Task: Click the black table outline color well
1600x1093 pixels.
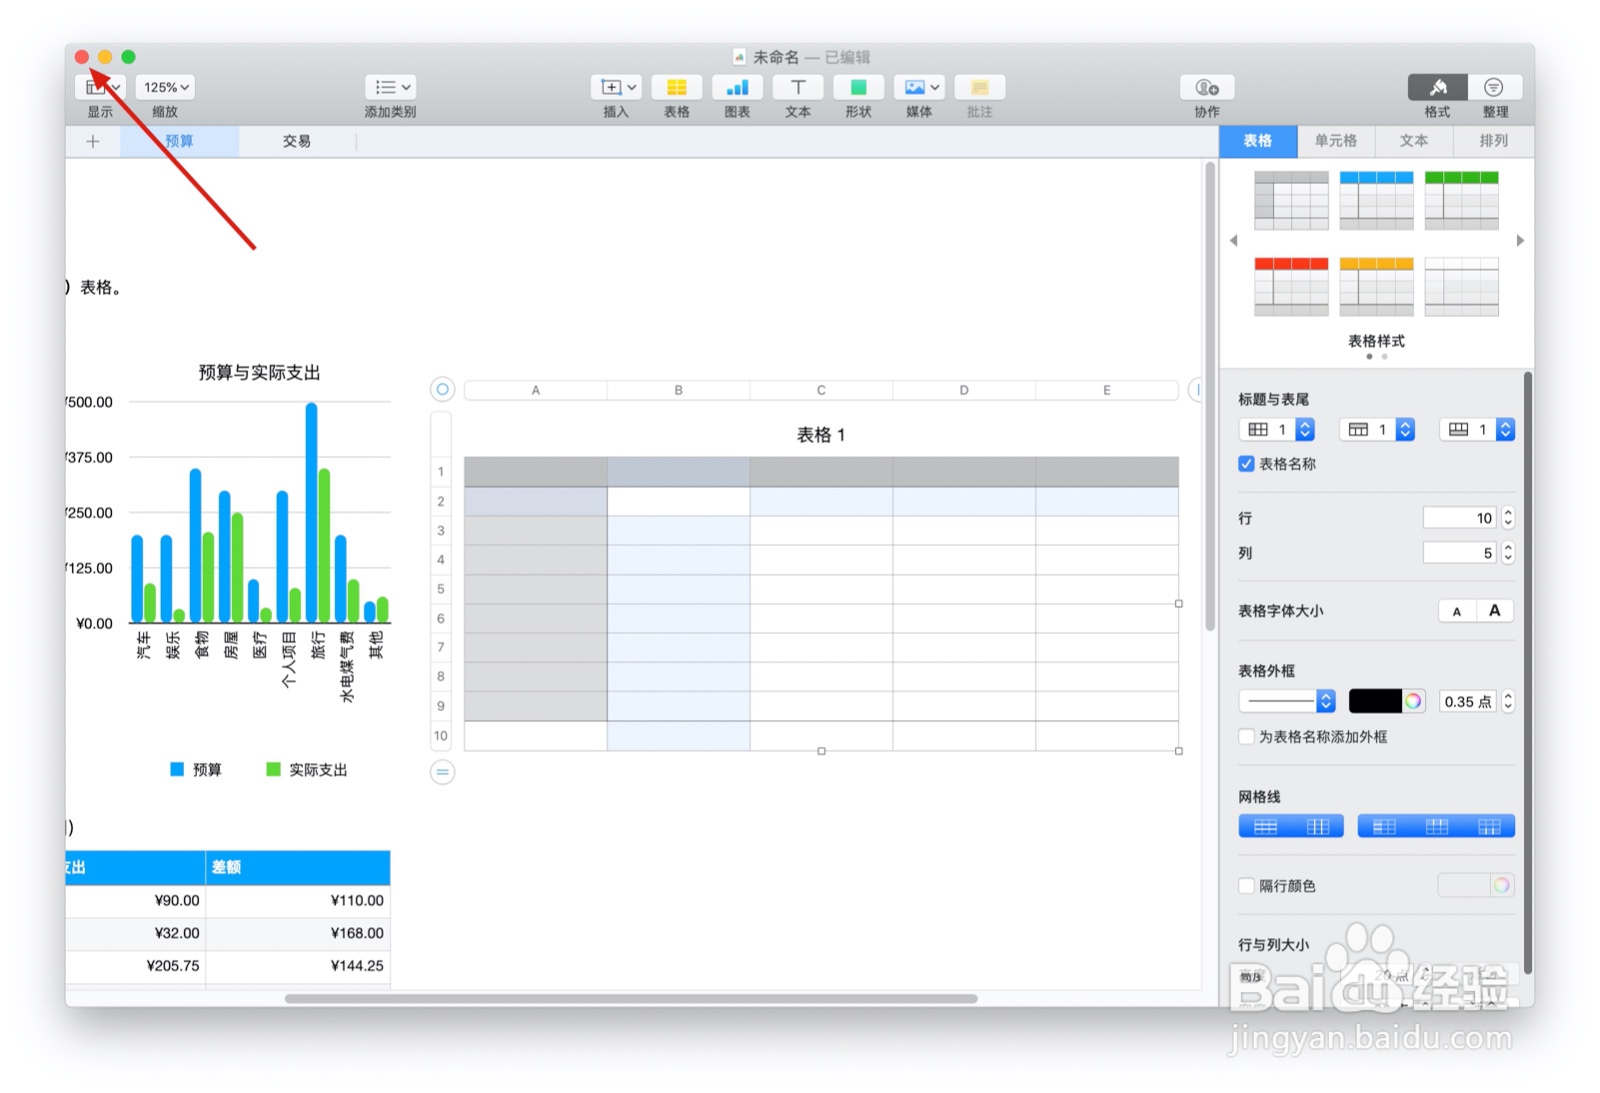Action: (1375, 701)
